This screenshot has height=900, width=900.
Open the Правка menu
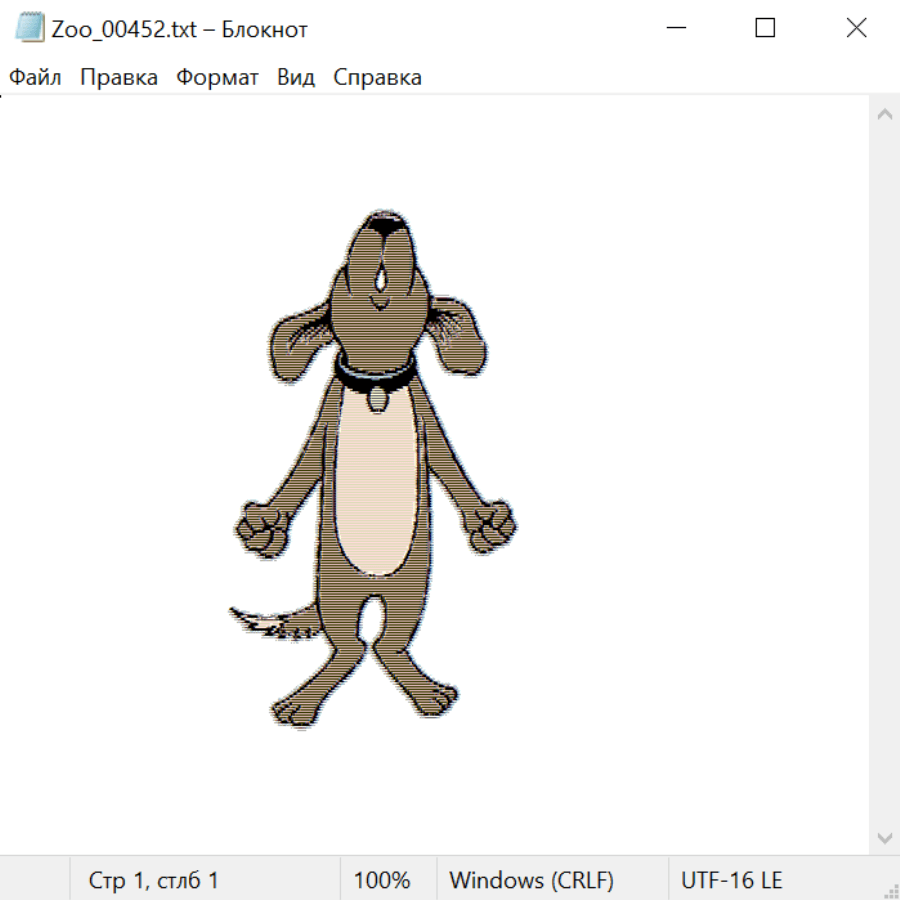pyautogui.click(x=118, y=78)
